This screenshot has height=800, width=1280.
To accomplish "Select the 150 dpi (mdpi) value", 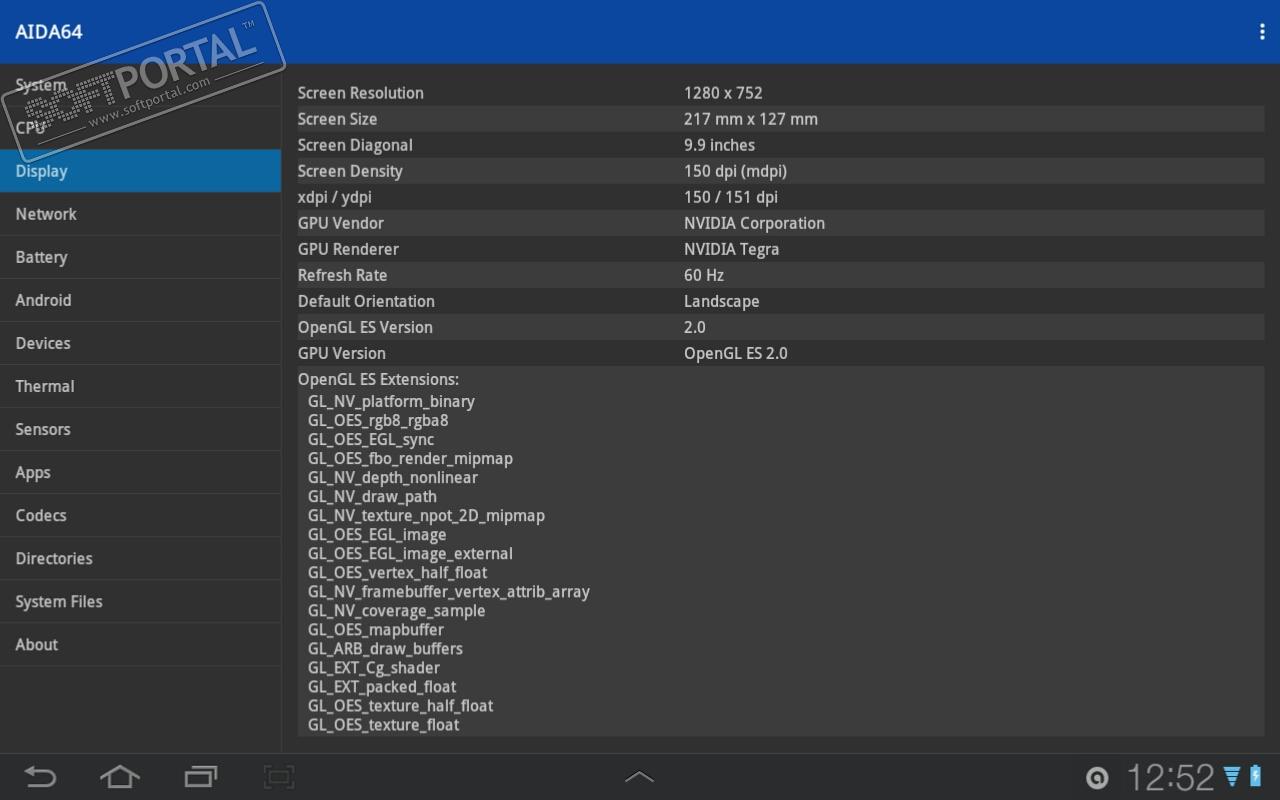I will coord(735,171).
